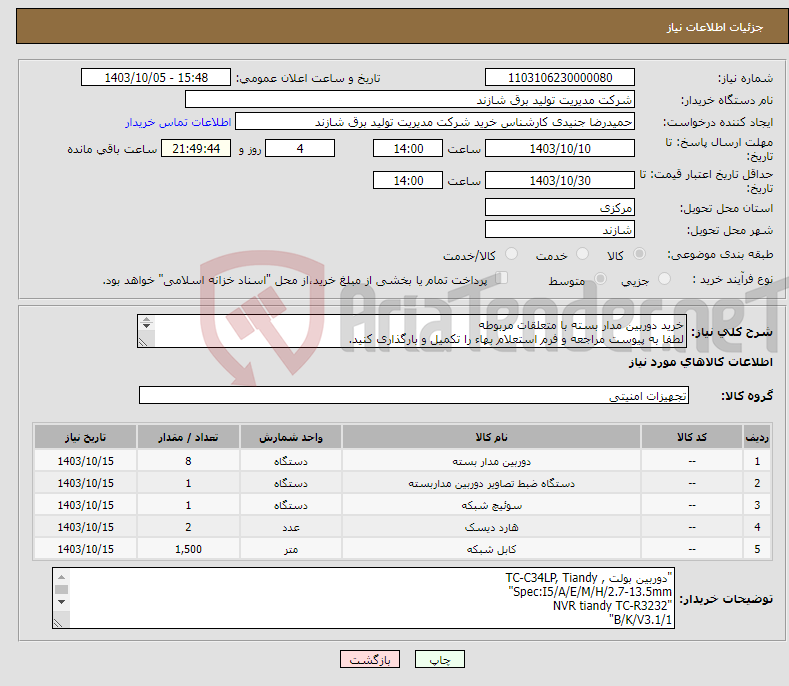Click the delivery province field مرکزی

pos(560,207)
